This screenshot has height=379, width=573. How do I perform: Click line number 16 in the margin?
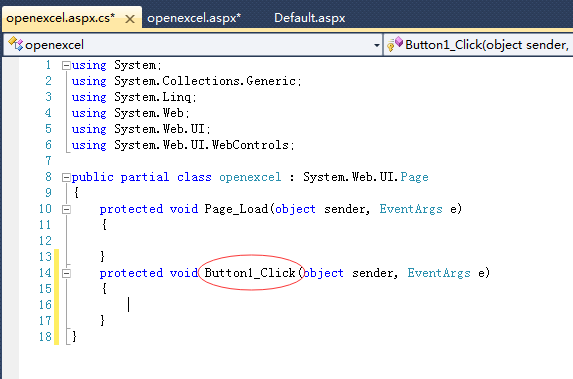pyautogui.click(x=45, y=305)
